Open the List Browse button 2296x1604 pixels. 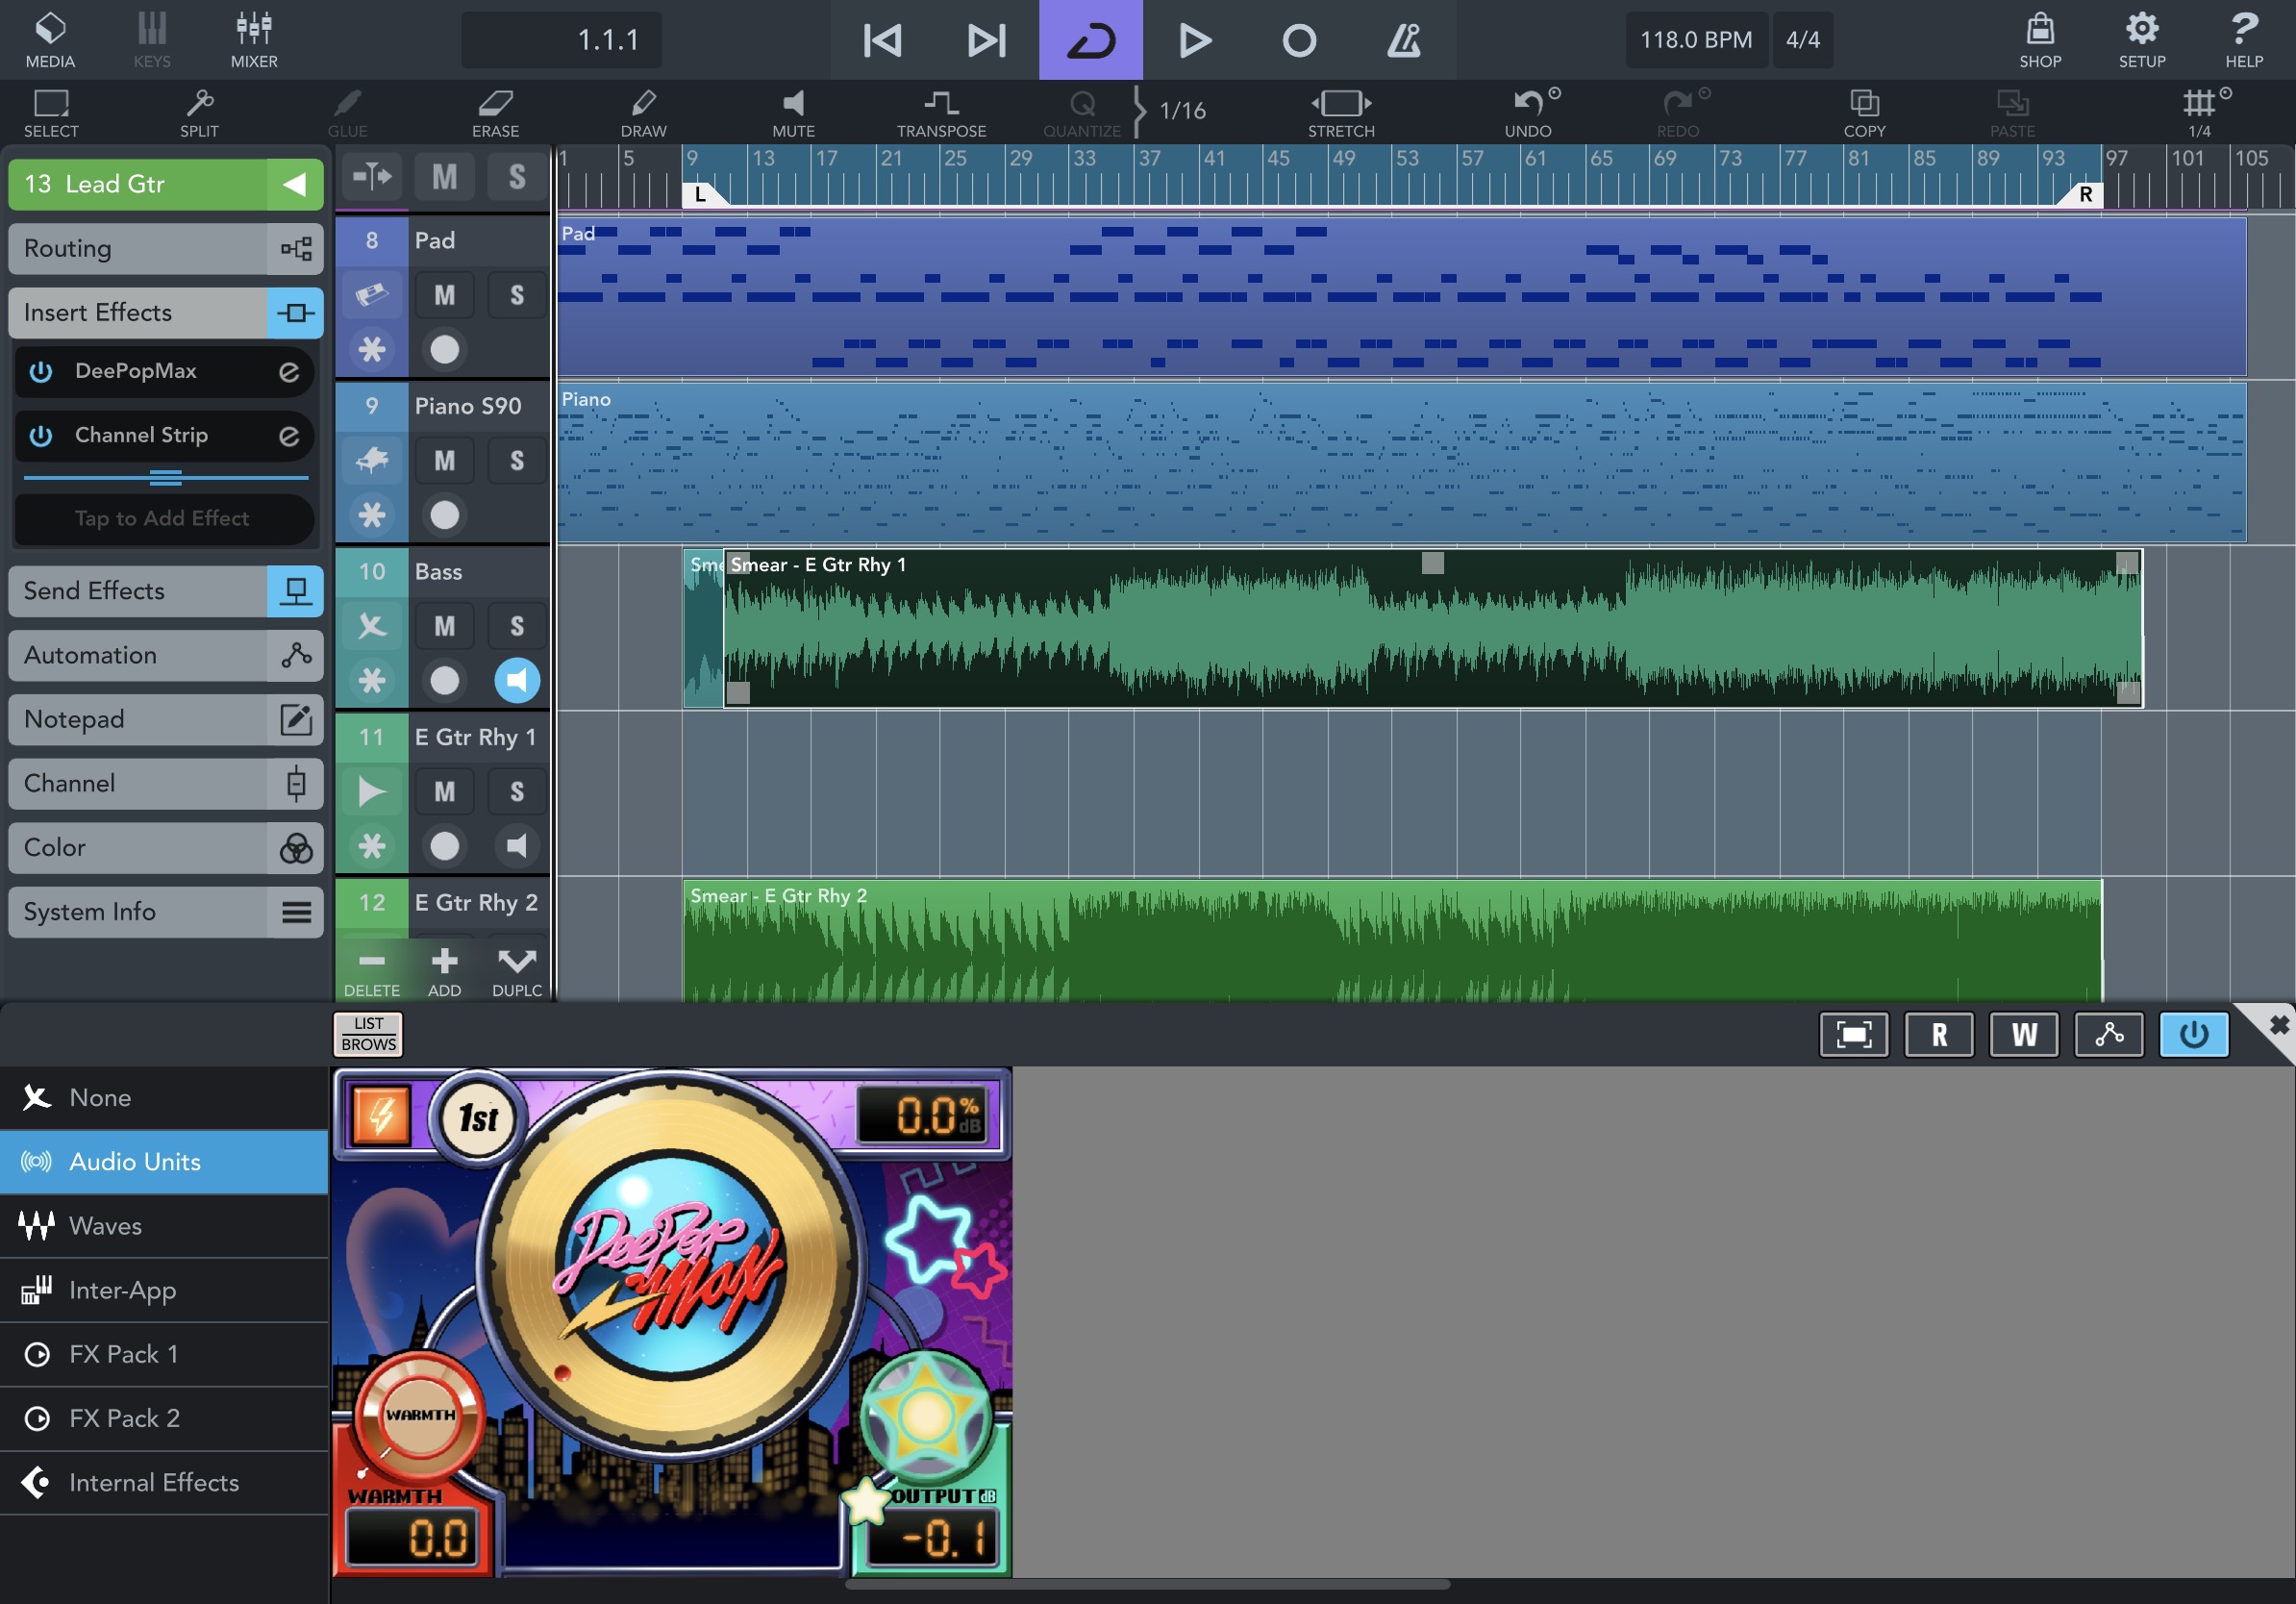tap(368, 1034)
